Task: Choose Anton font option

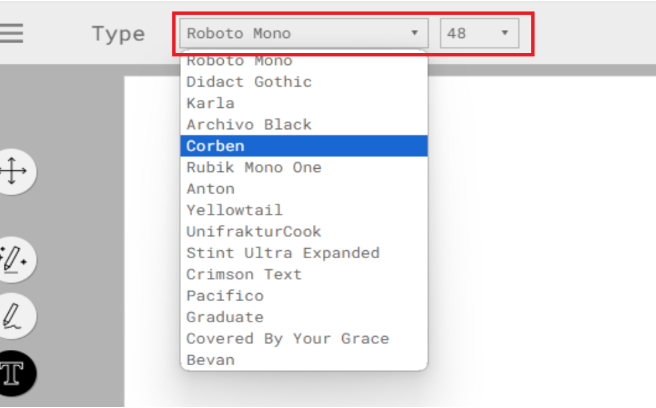Action: (x=210, y=188)
